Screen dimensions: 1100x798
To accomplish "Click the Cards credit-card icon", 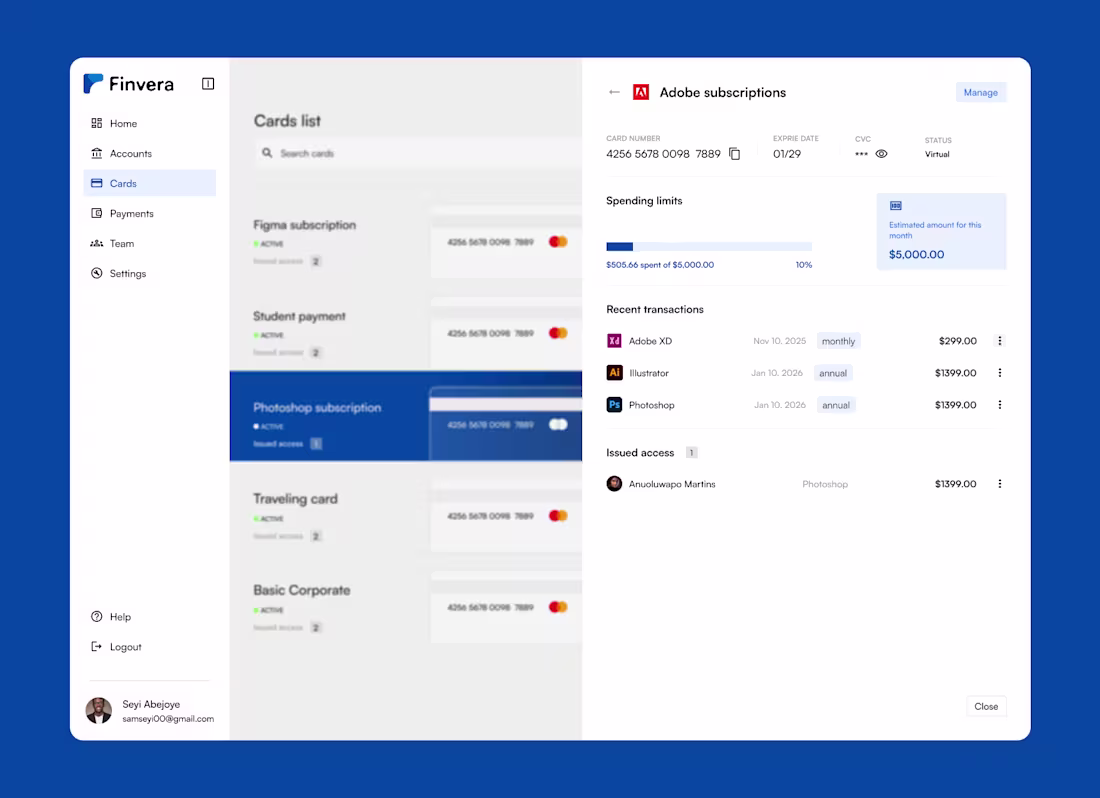I will 97,183.
